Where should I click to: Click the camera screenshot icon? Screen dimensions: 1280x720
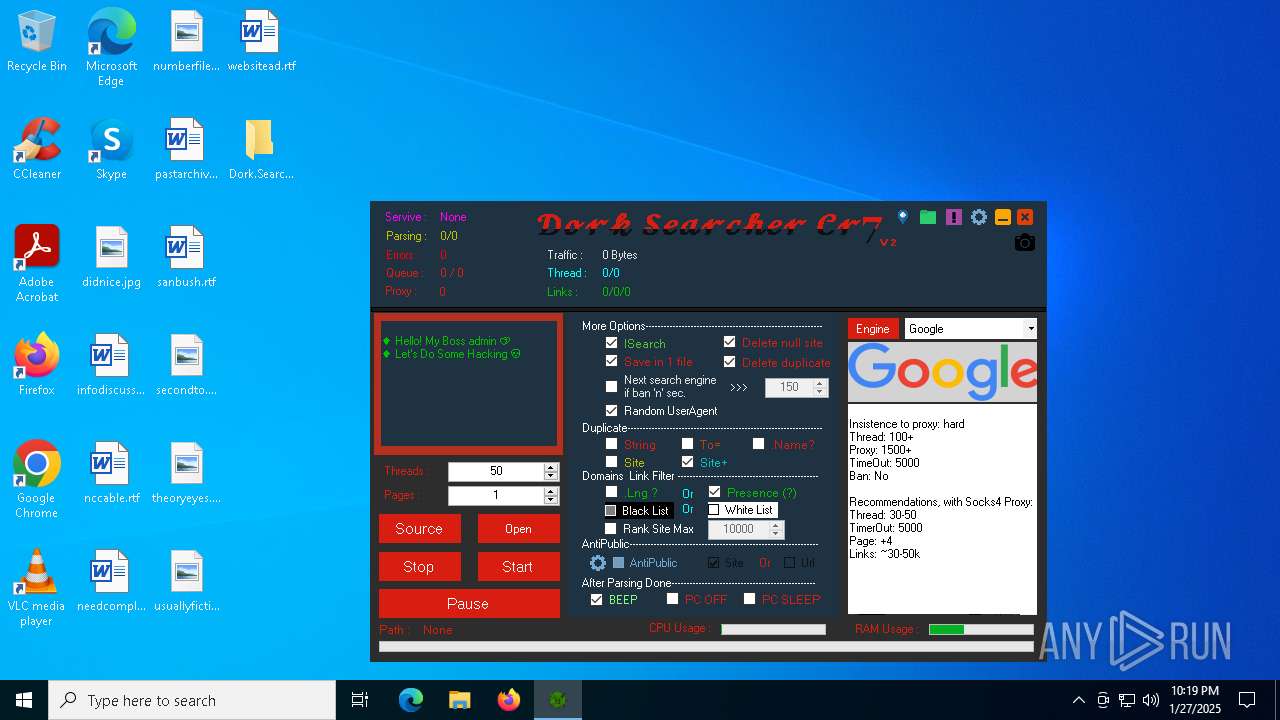[1024, 243]
